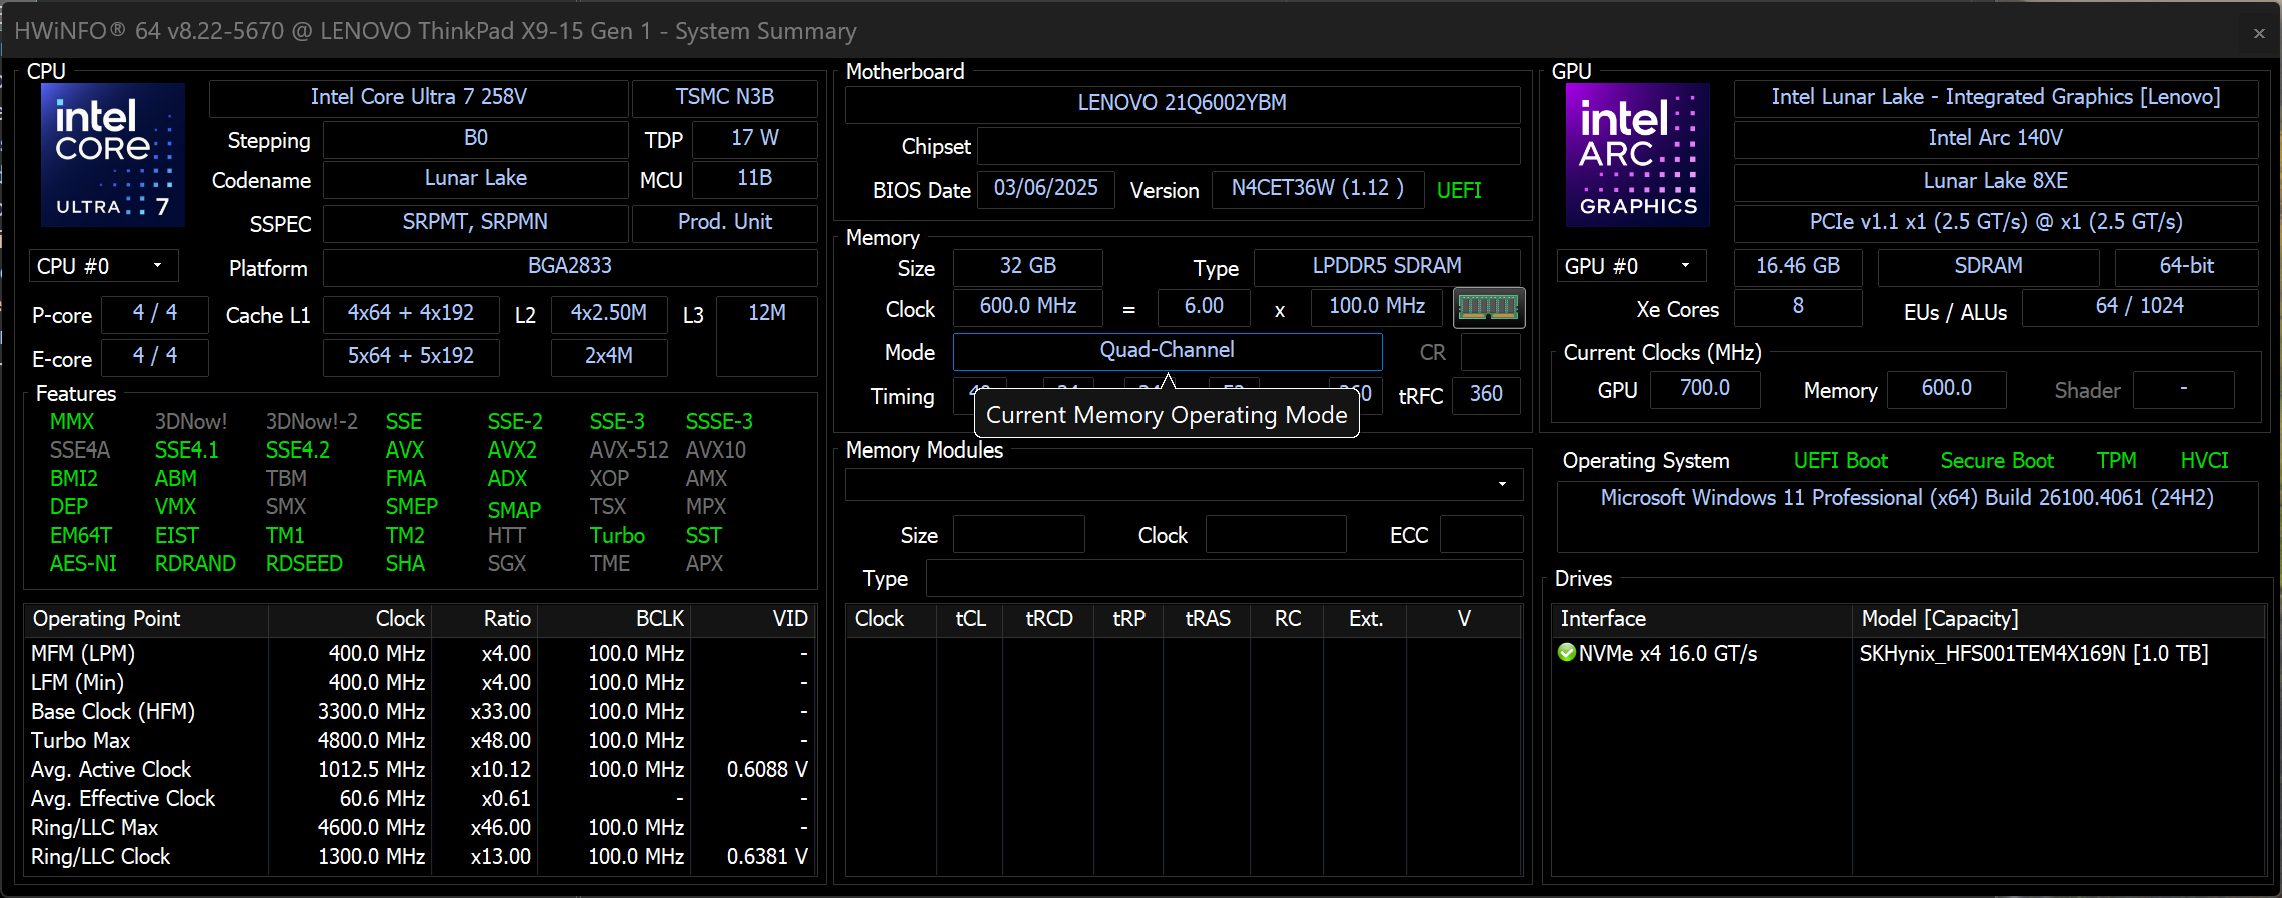Click the 'SHA' feature label
Viewport: 2282px width, 898px height.
405,564
